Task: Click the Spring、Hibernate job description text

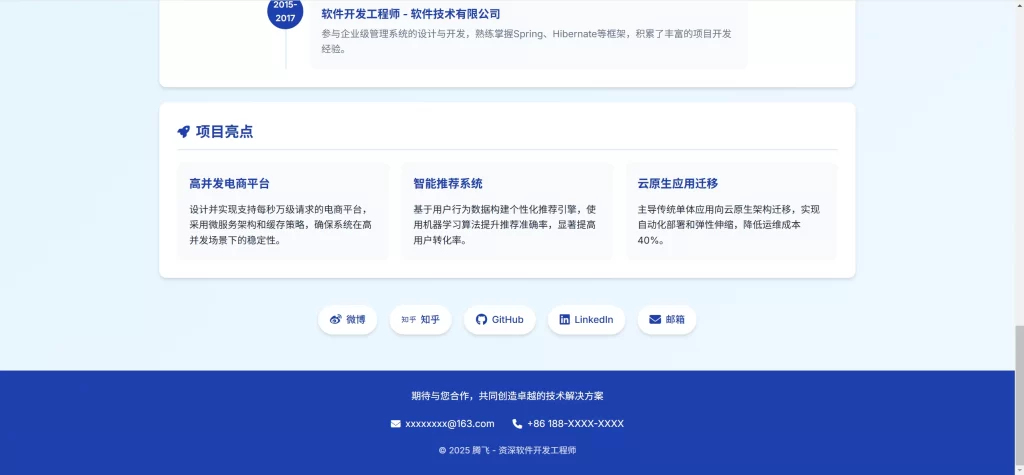Action: (526, 41)
